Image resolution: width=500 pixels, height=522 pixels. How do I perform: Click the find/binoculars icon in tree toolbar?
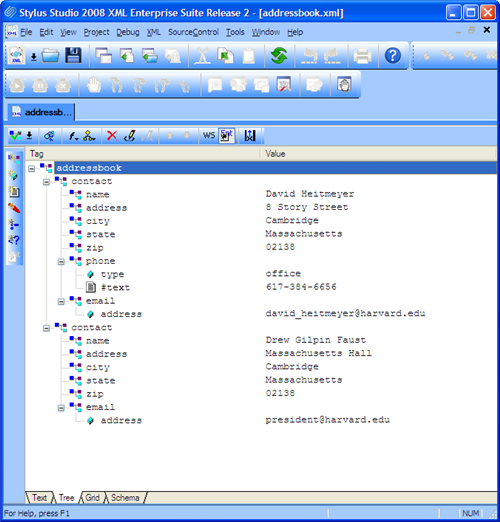click(x=49, y=136)
